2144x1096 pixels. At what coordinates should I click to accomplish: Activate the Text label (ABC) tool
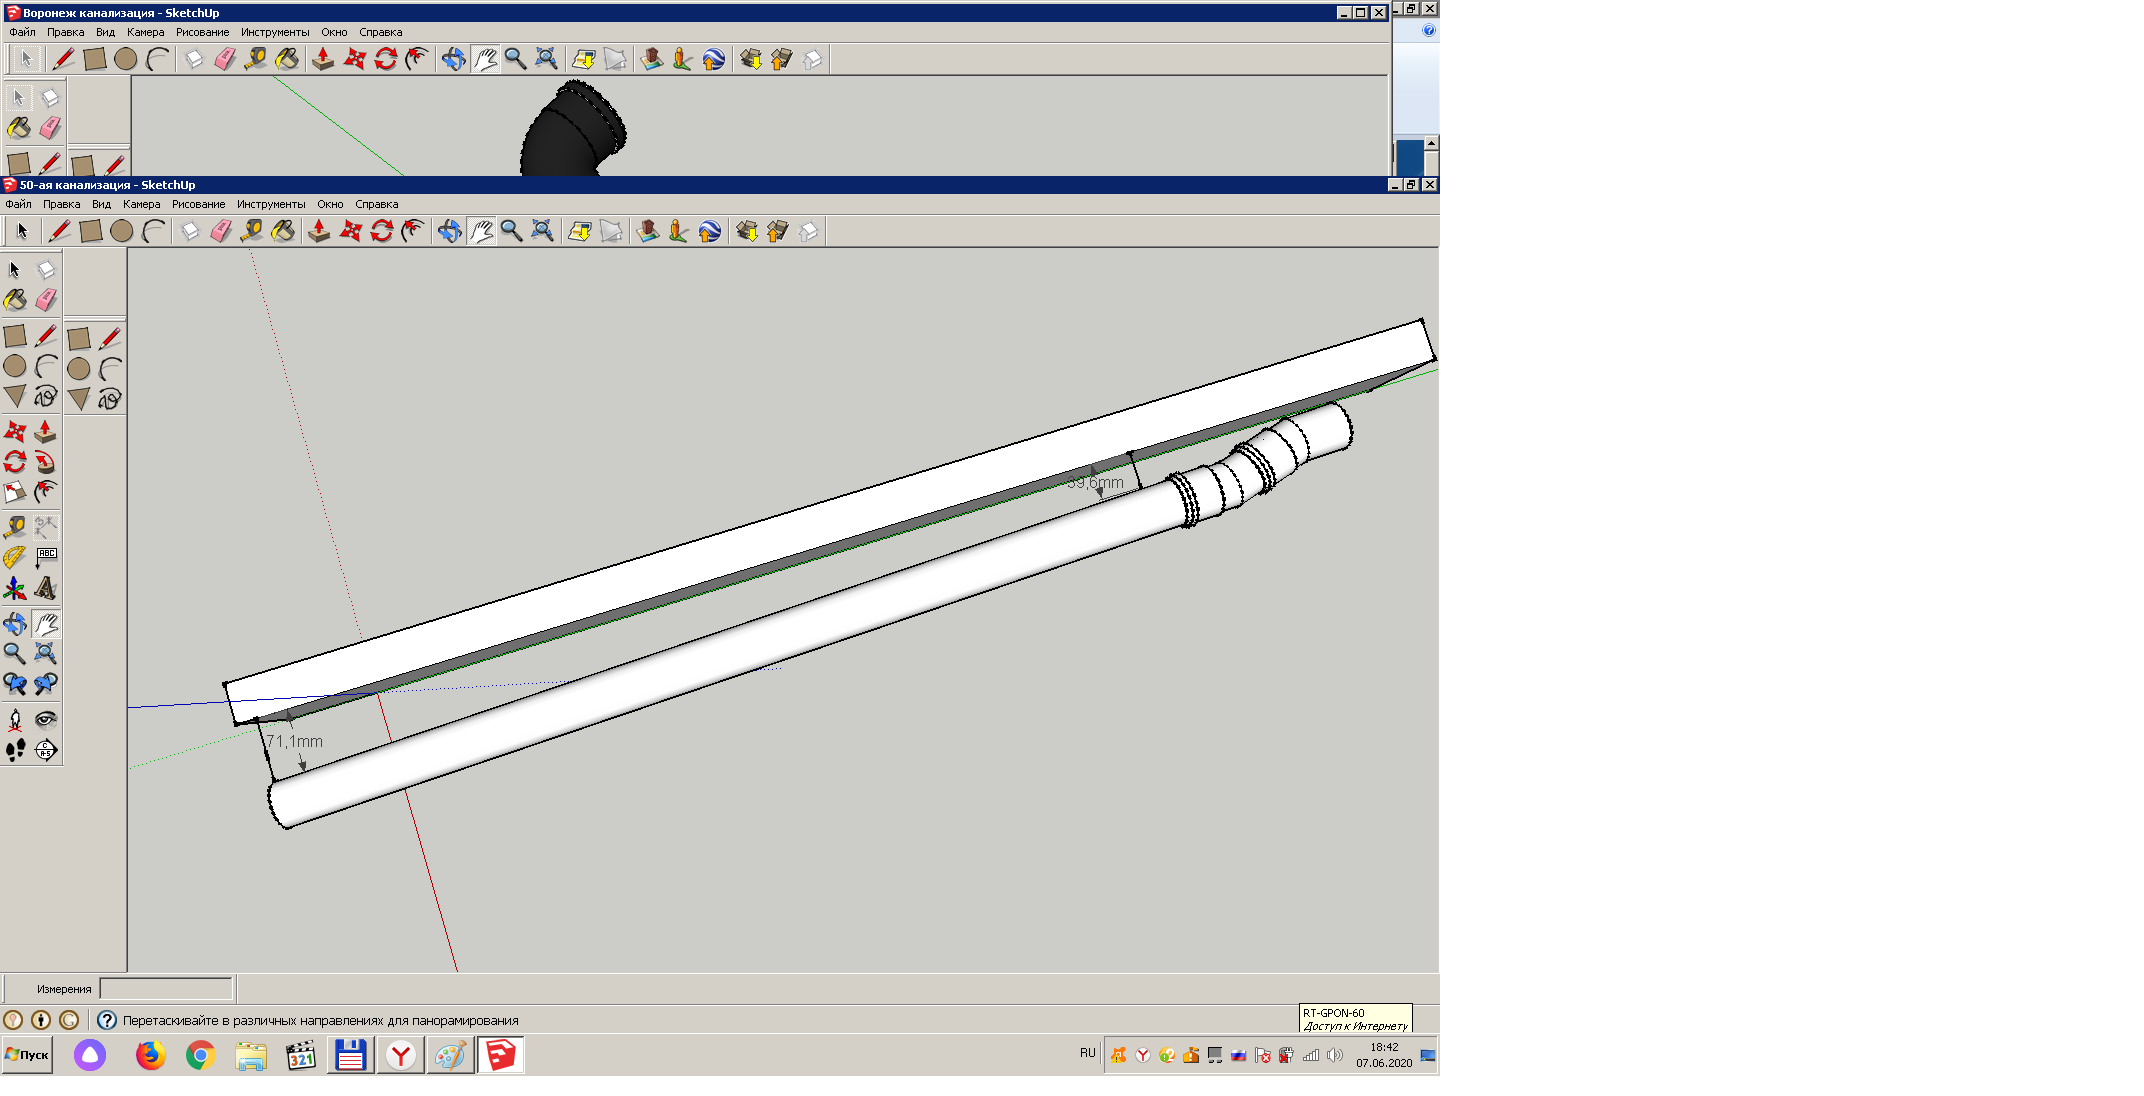point(45,557)
